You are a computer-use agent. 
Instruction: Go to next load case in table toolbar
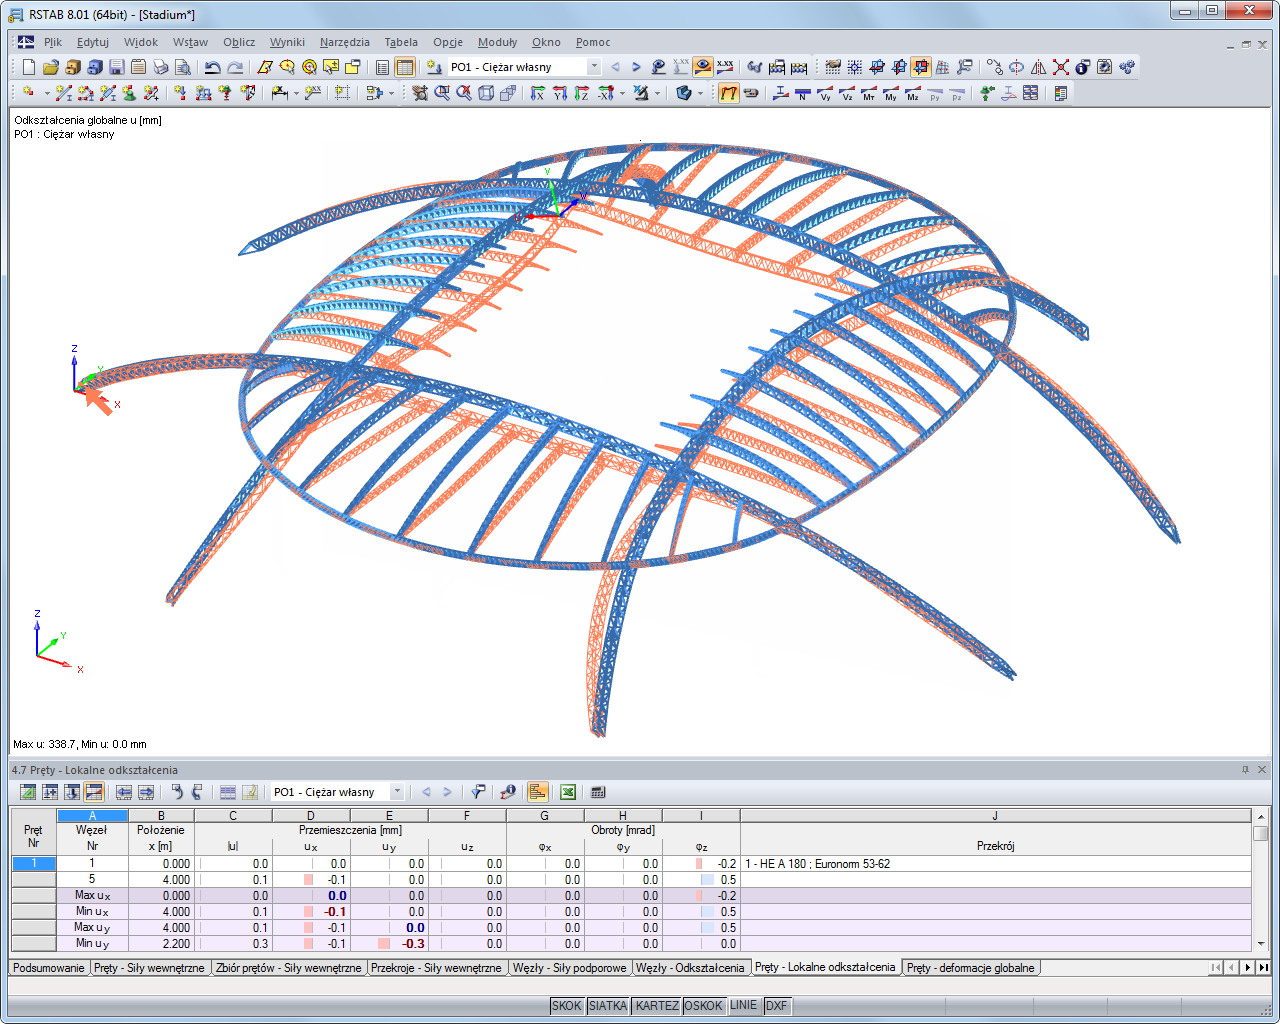pos(447,792)
